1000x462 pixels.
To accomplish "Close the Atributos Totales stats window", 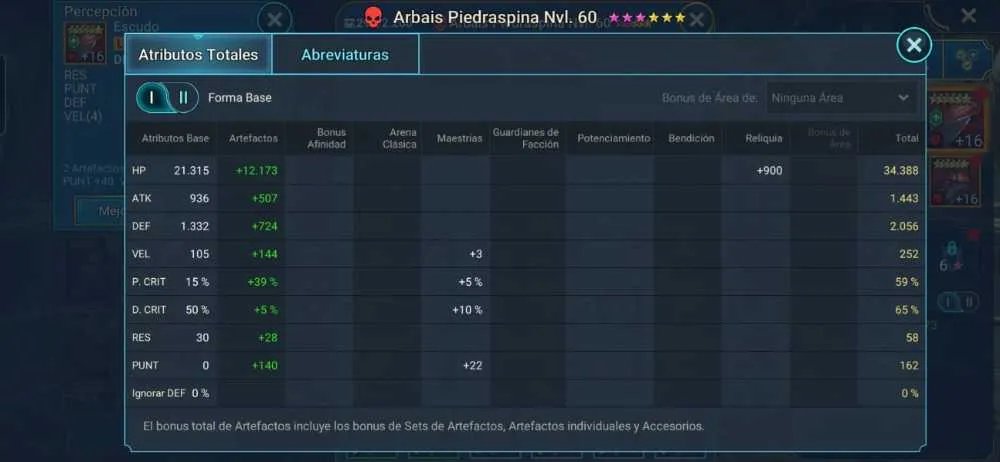I will click(x=914, y=45).
